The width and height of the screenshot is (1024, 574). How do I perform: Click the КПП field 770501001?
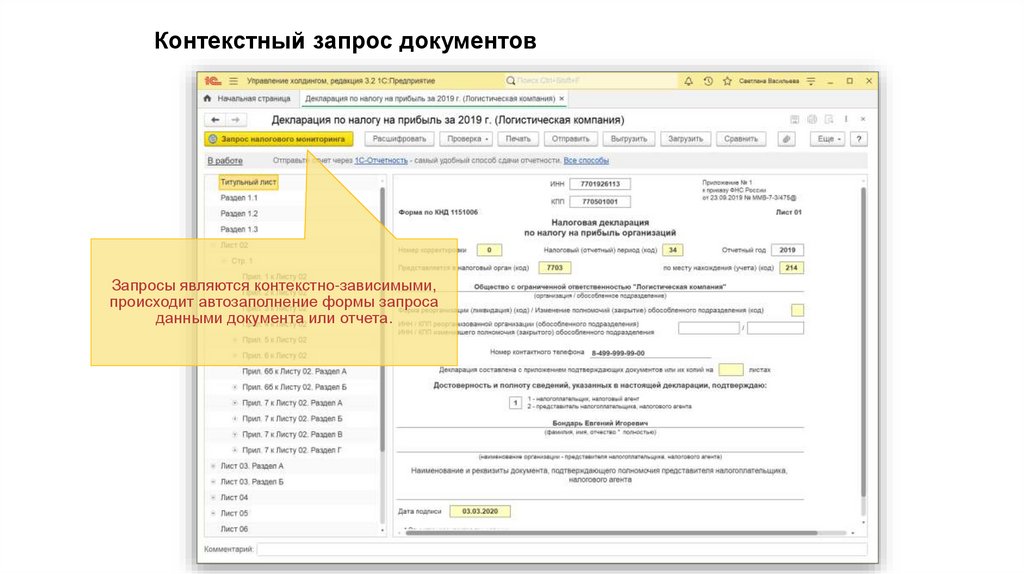tap(600, 202)
